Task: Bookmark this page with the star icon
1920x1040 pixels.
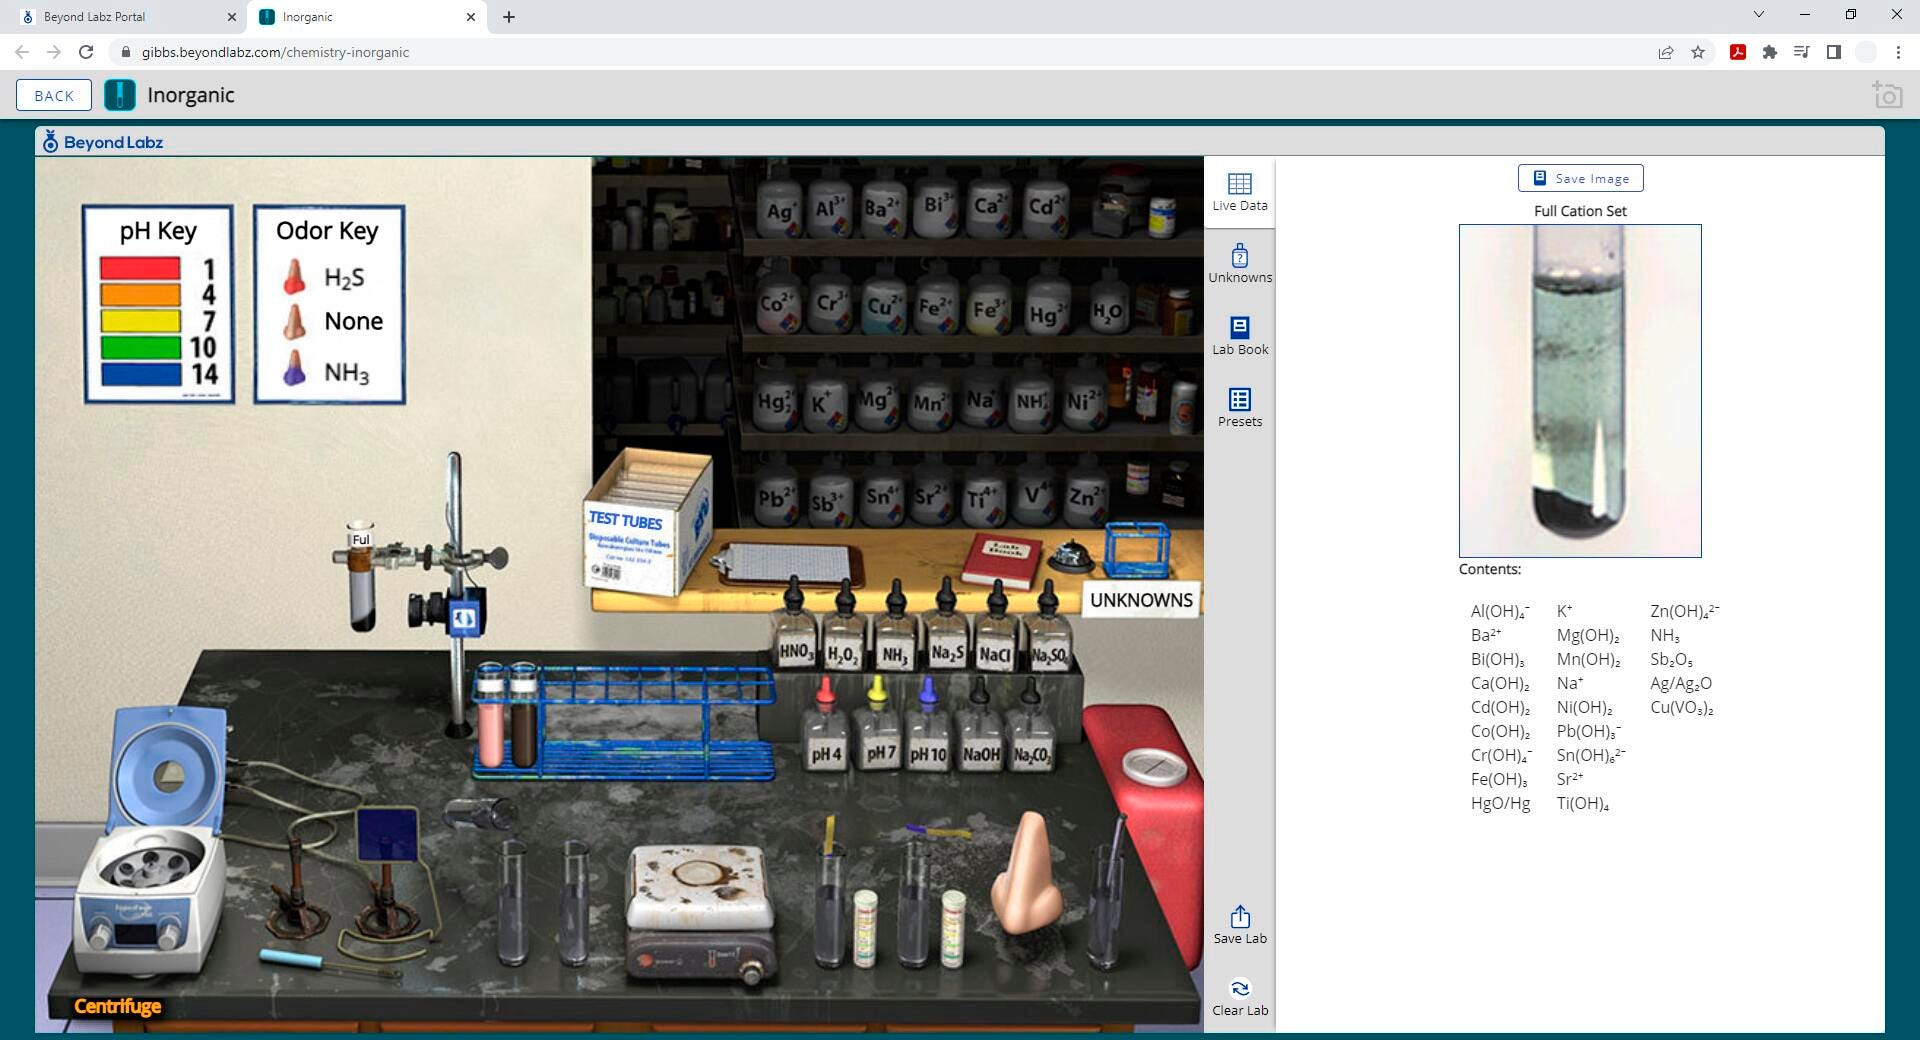Action: click(1698, 52)
